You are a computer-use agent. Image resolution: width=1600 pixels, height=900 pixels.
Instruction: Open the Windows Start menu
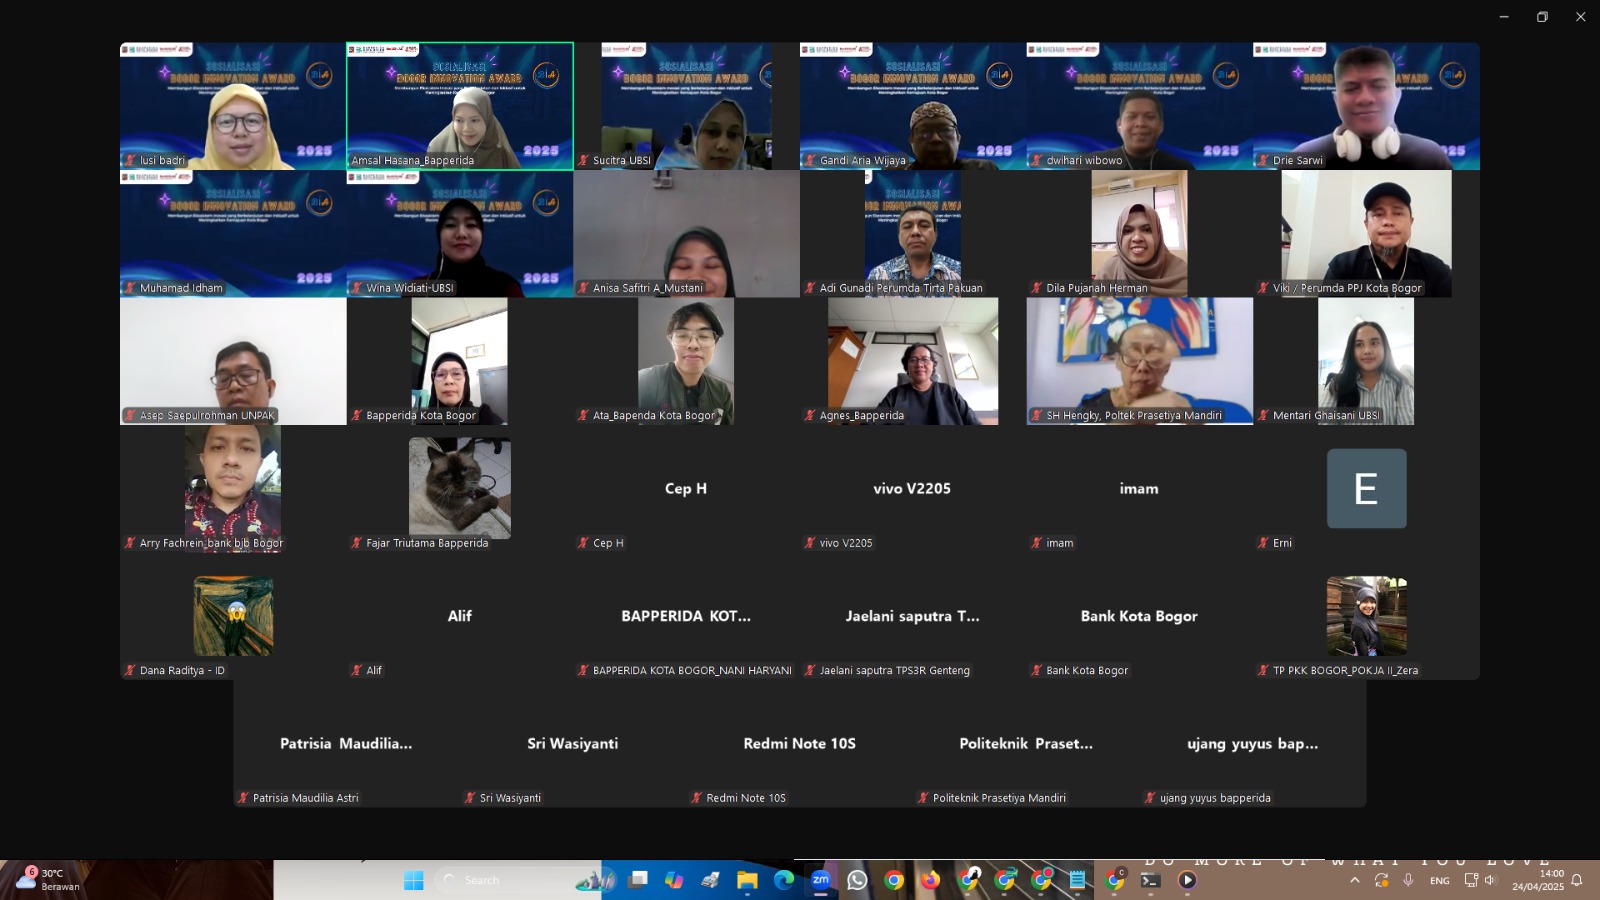pos(413,880)
